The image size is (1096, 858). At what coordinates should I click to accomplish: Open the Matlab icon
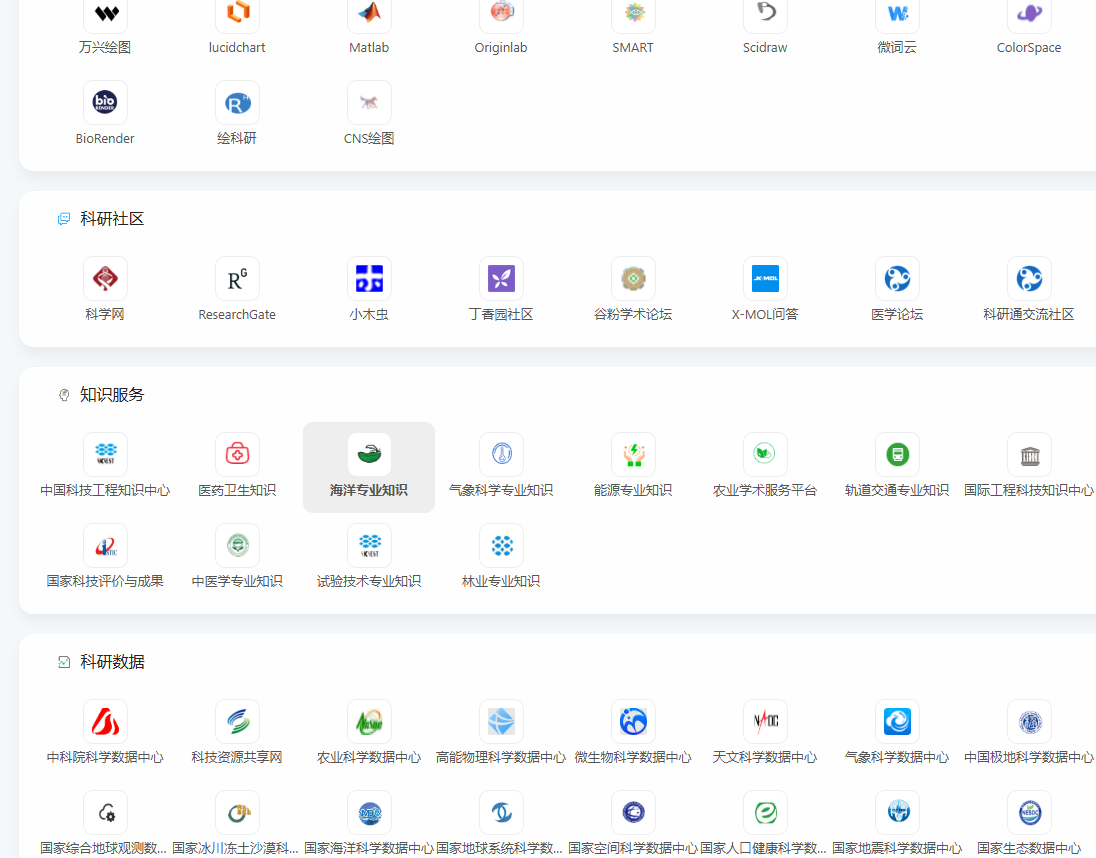point(369,13)
